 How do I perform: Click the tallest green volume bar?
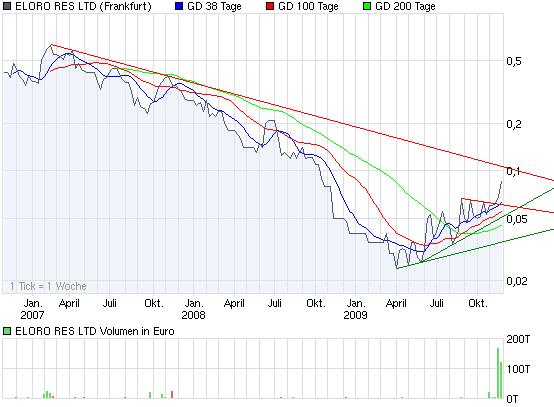click(x=498, y=373)
